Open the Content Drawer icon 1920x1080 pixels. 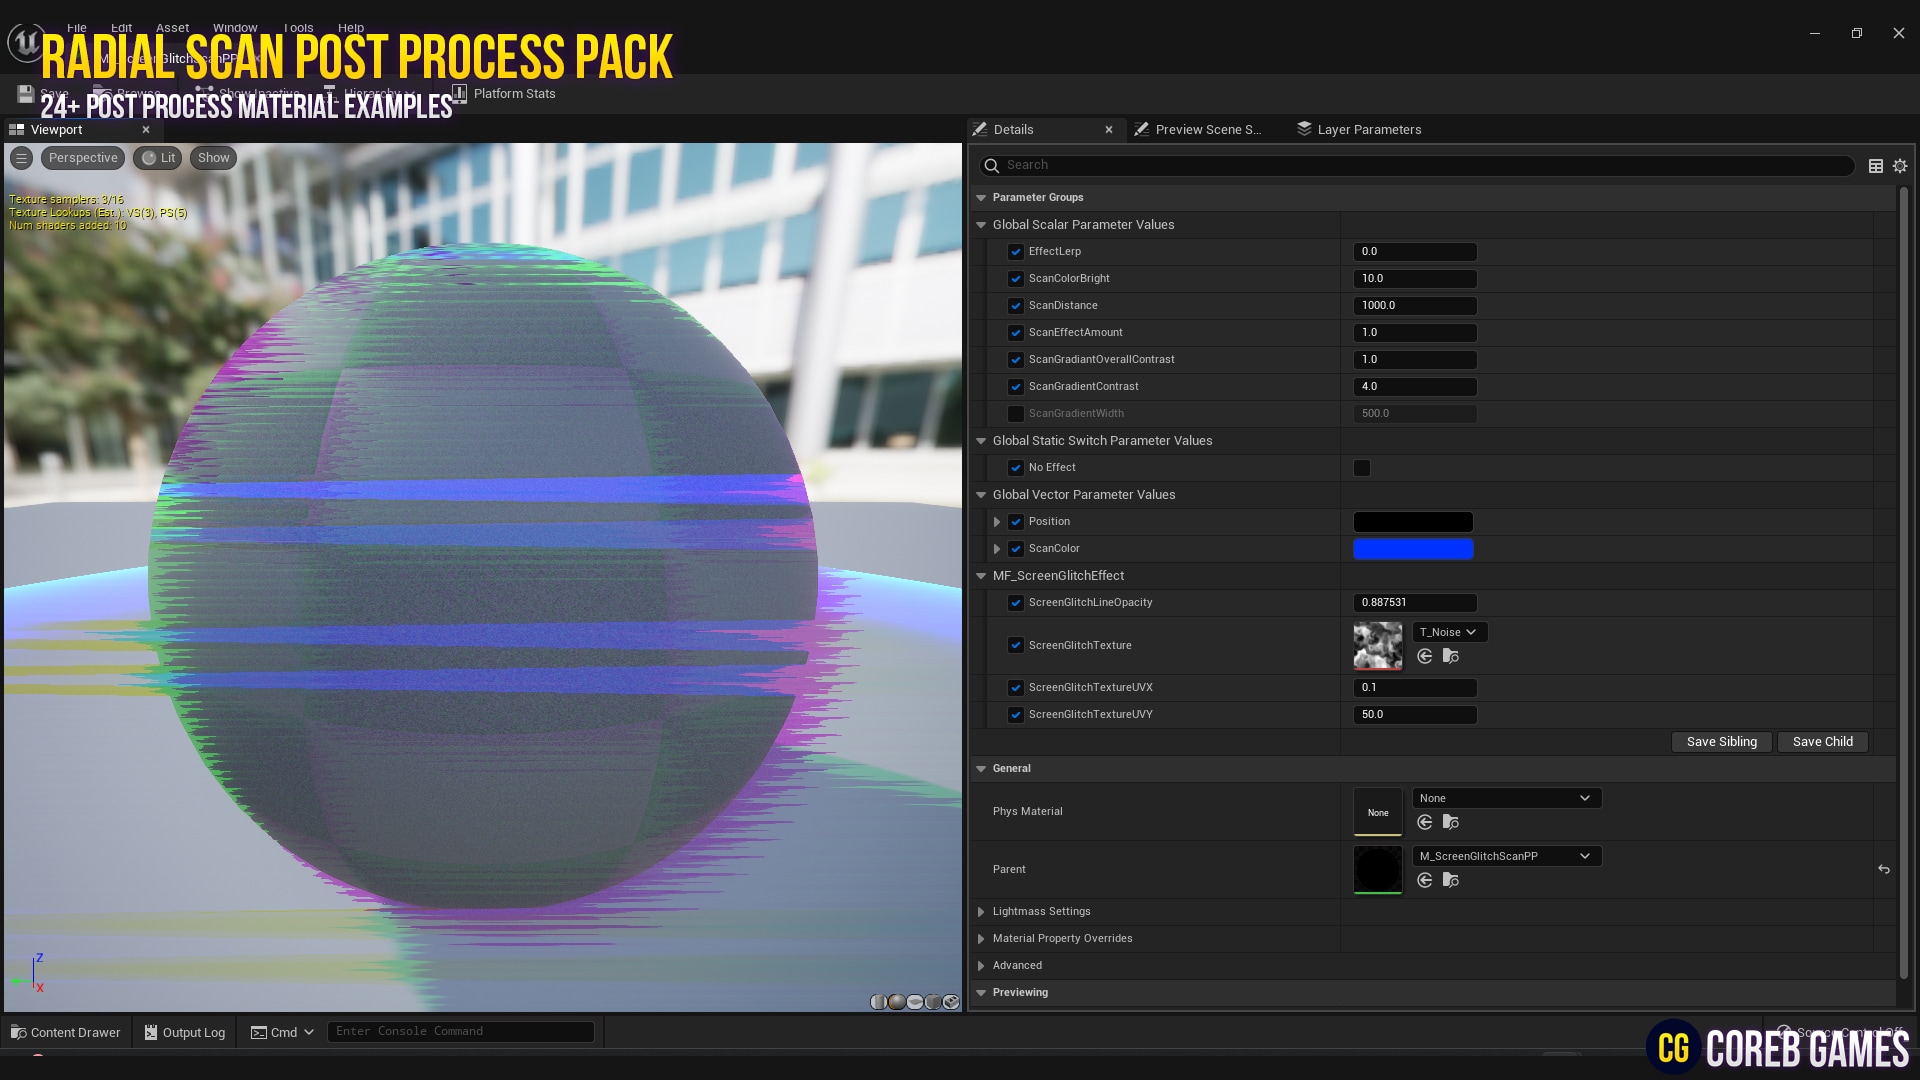(x=18, y=1032)
